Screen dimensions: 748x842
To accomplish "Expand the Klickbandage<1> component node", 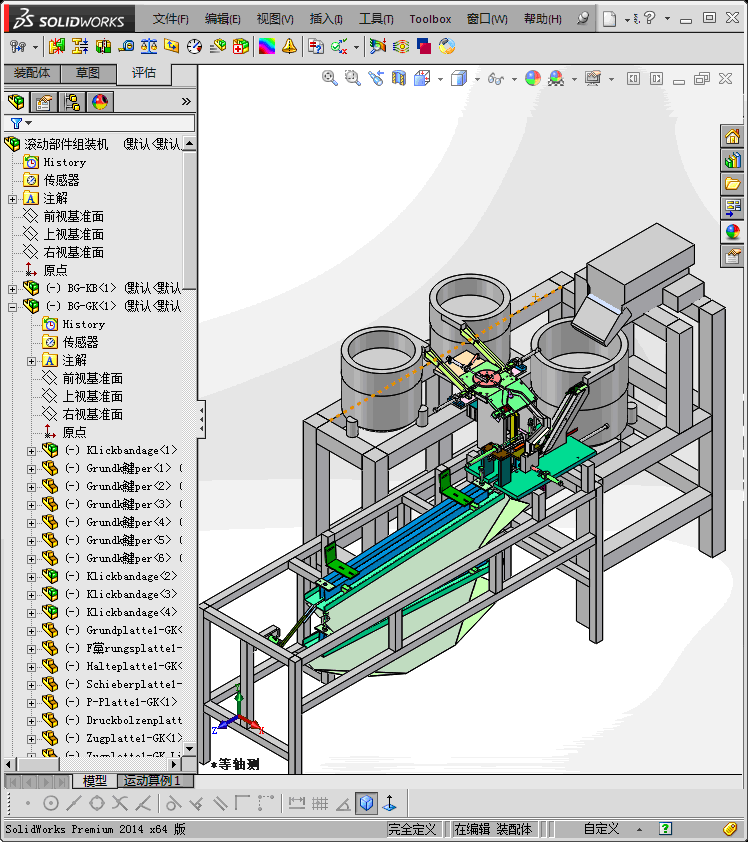I will pyautogui.click(x=31, y=450).
